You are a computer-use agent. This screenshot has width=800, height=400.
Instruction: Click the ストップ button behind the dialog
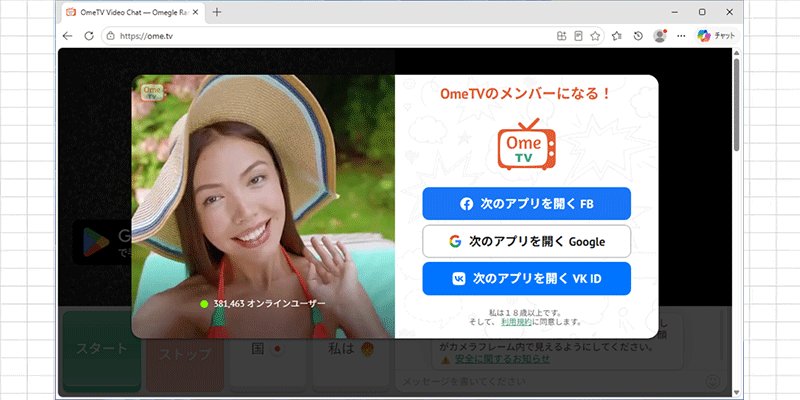click(x=185, y=353)
